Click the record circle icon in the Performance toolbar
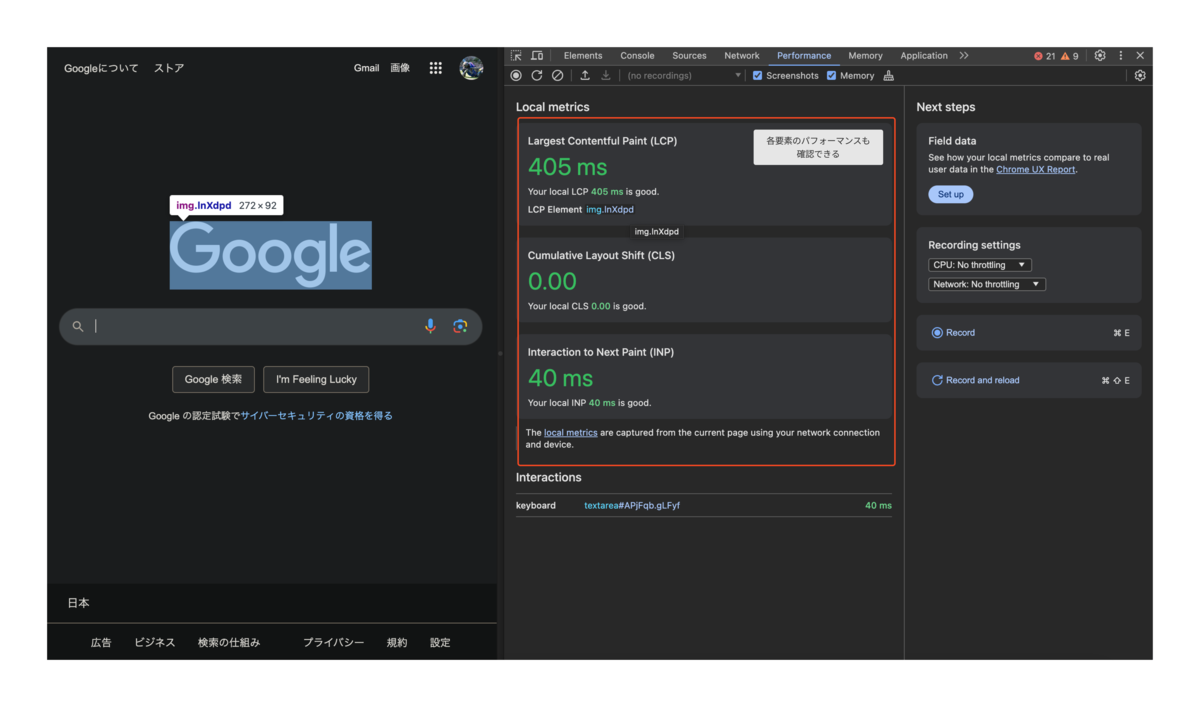The image size is (1200, 707). pos(516,75)
